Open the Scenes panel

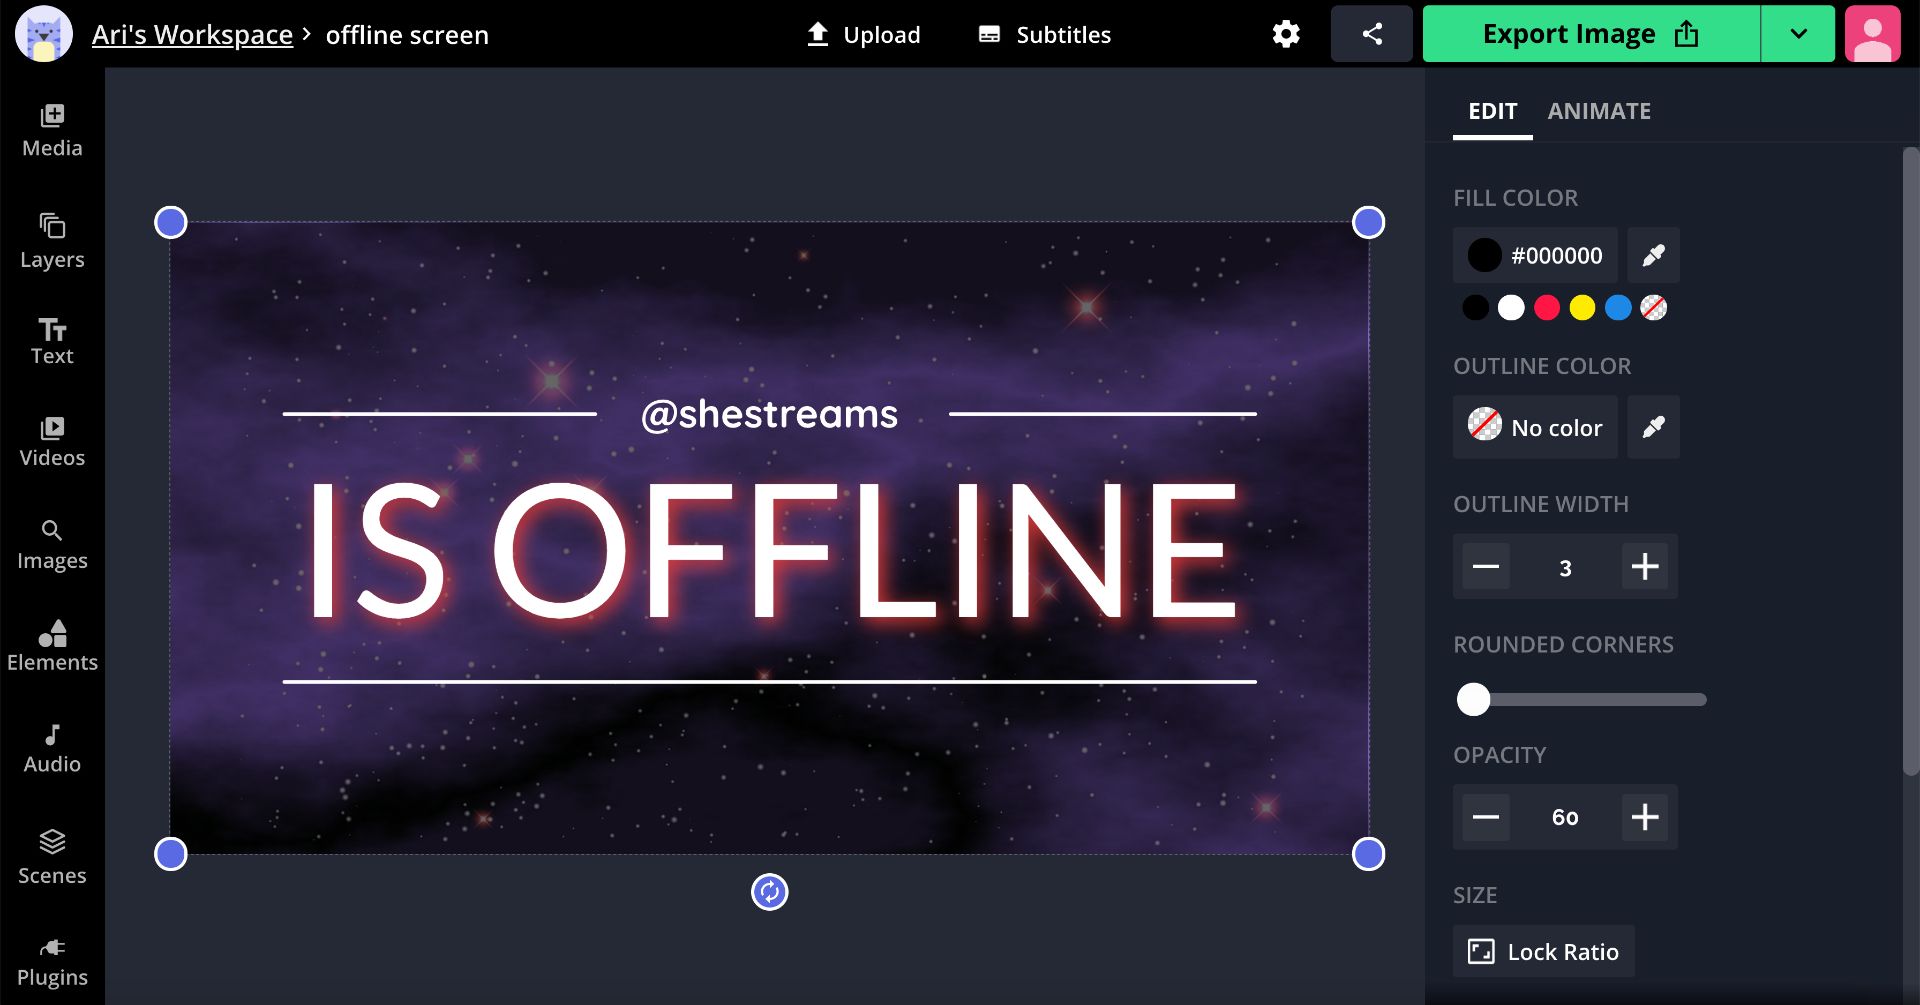(x=52, y=857)
